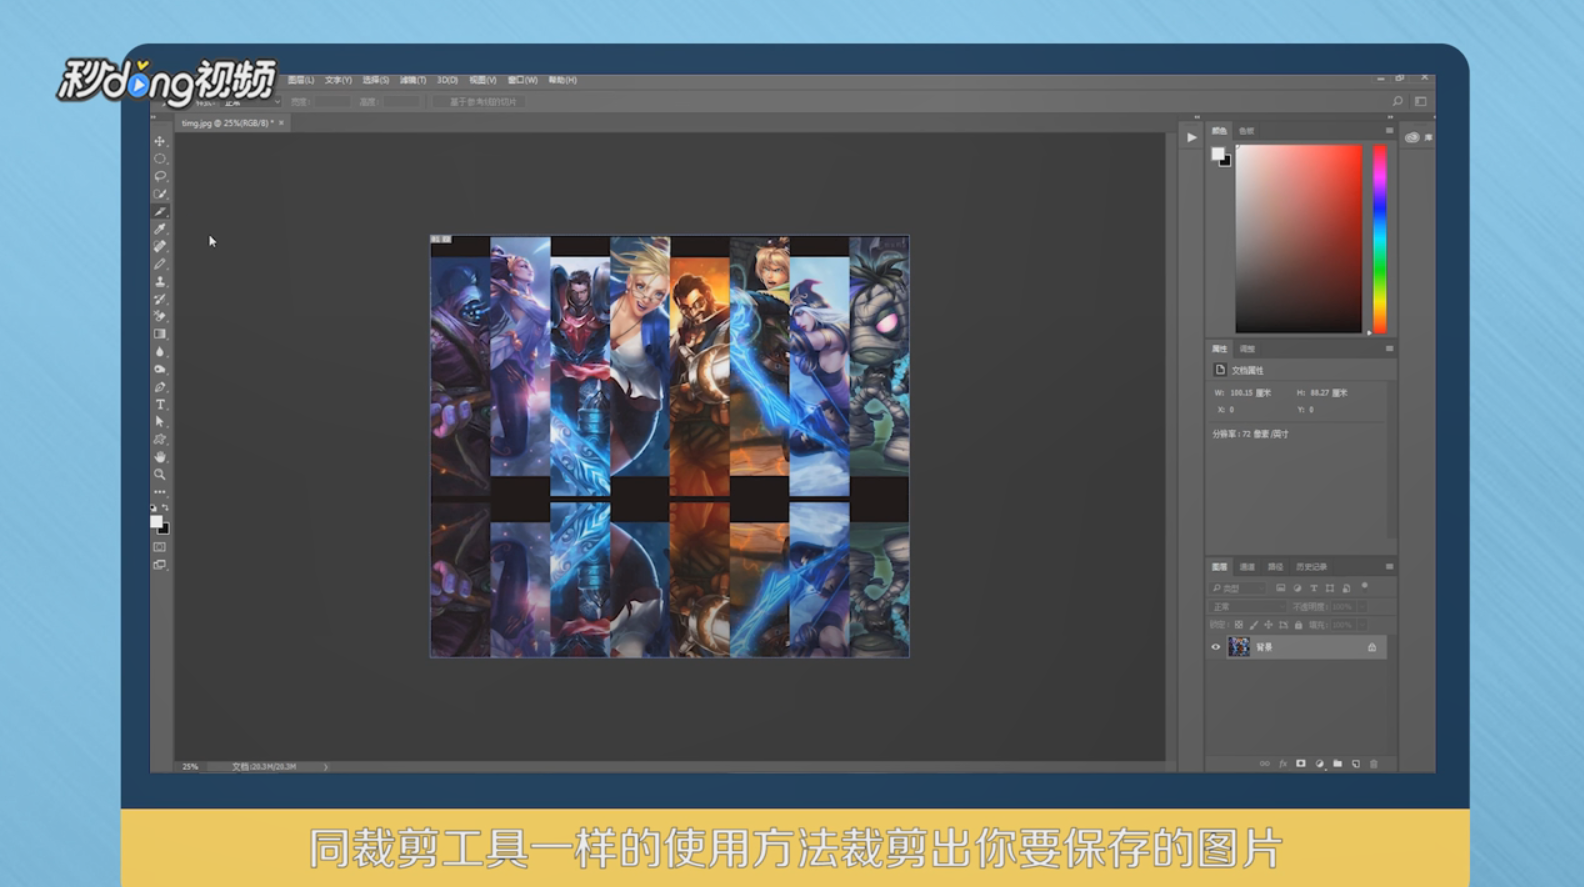This screenshot has width=1584, height=887.
Task: Select the Gradient tool
Action: (160, 334)
